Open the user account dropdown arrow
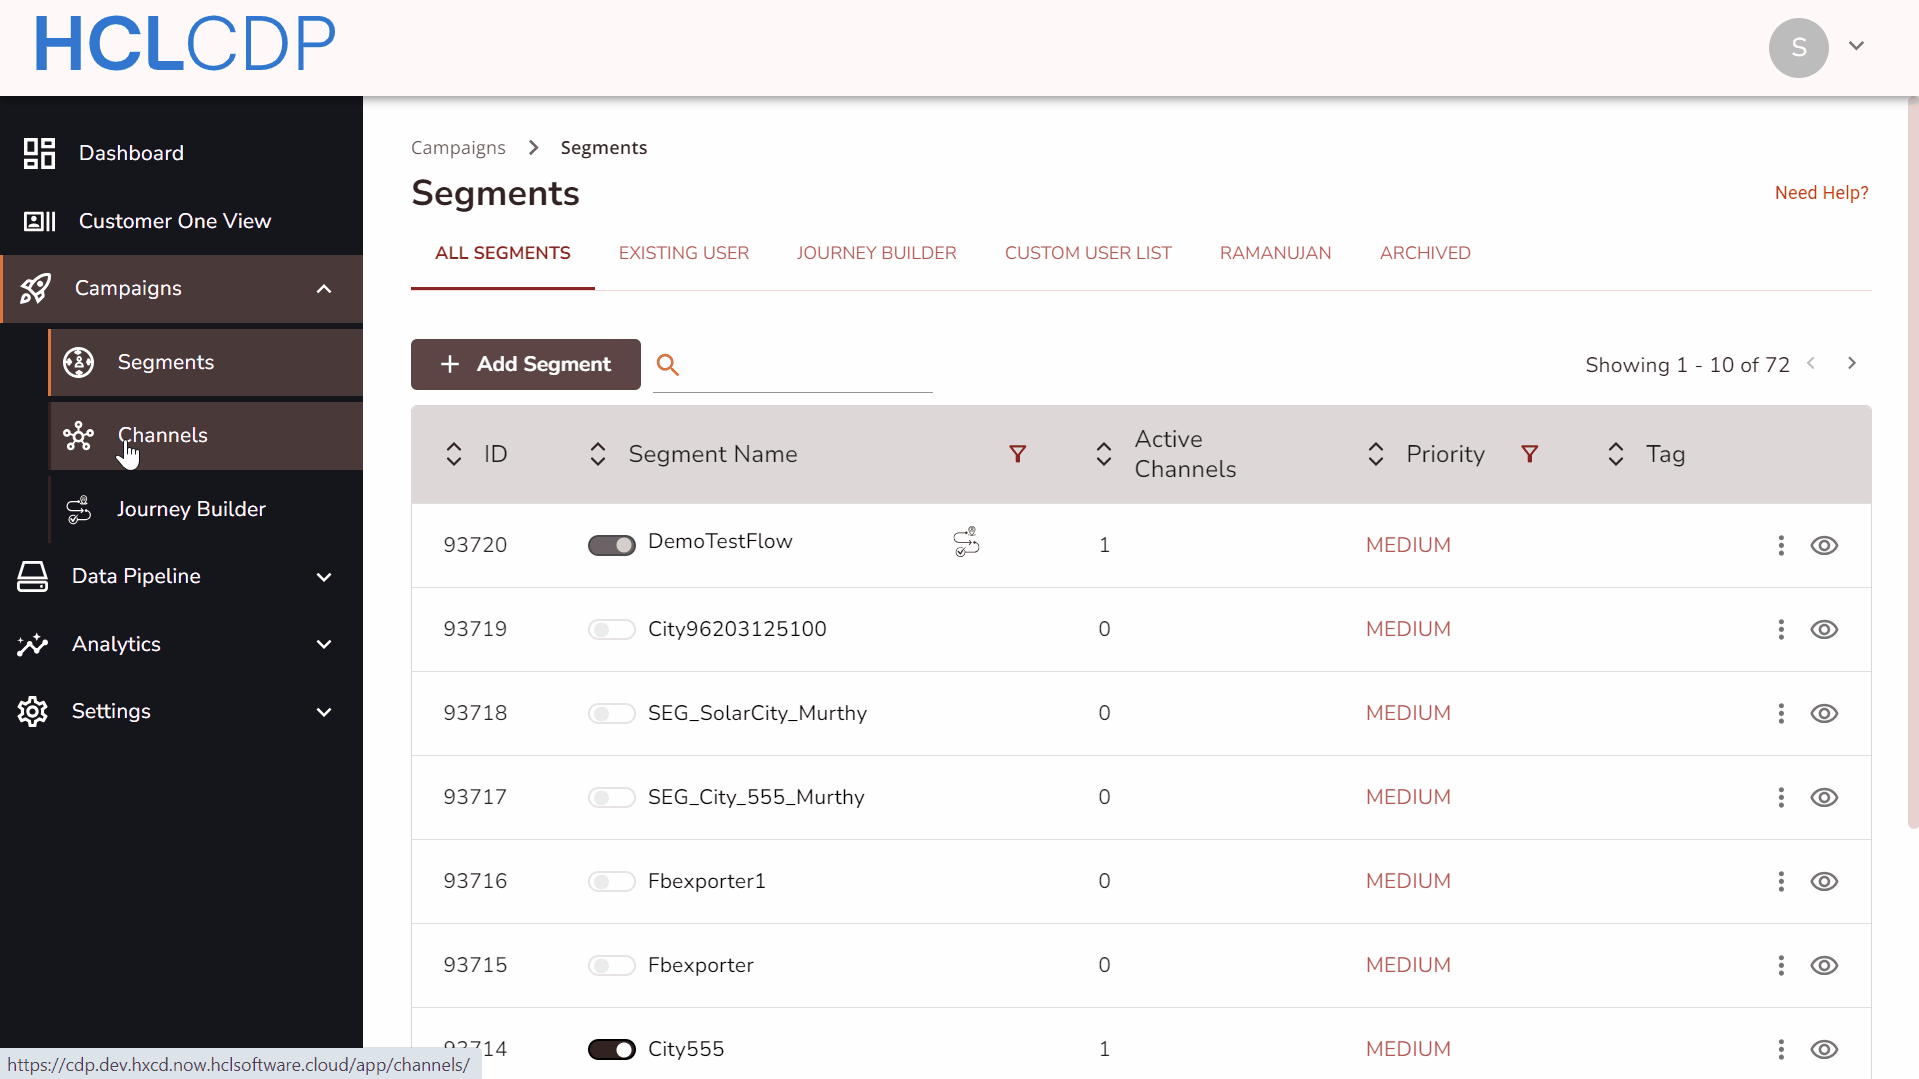The image size is (1919, 1079). (1856, 46)
